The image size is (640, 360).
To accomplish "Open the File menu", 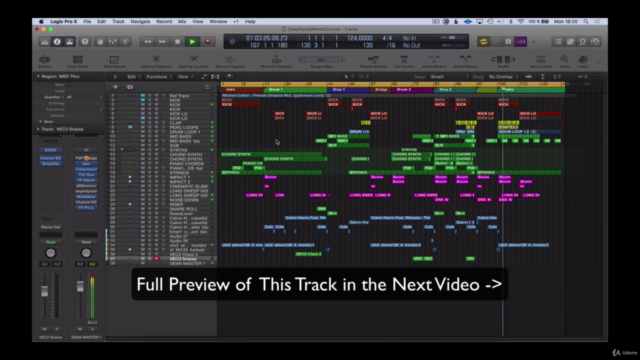I will tap(87, 22).
